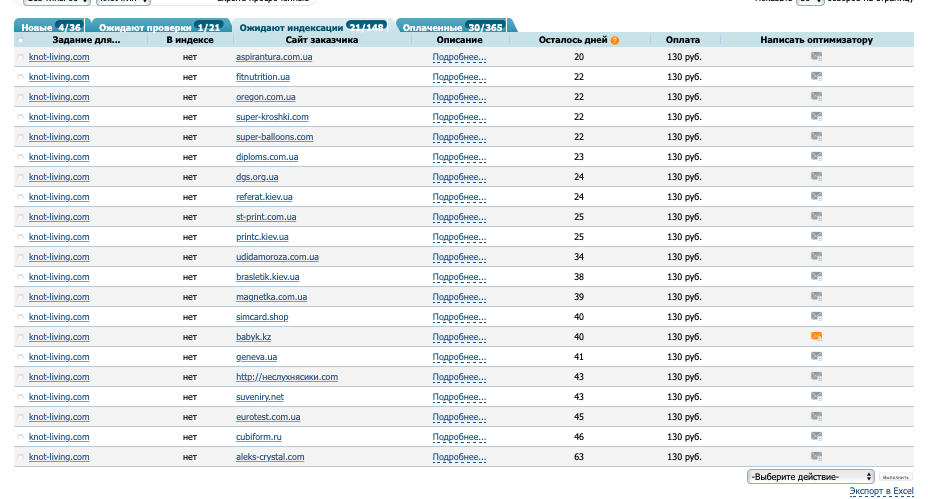928x499 pixels.
Task: Tick checkbox for super-kroshki.com row
Action: (x=21, y=117)
